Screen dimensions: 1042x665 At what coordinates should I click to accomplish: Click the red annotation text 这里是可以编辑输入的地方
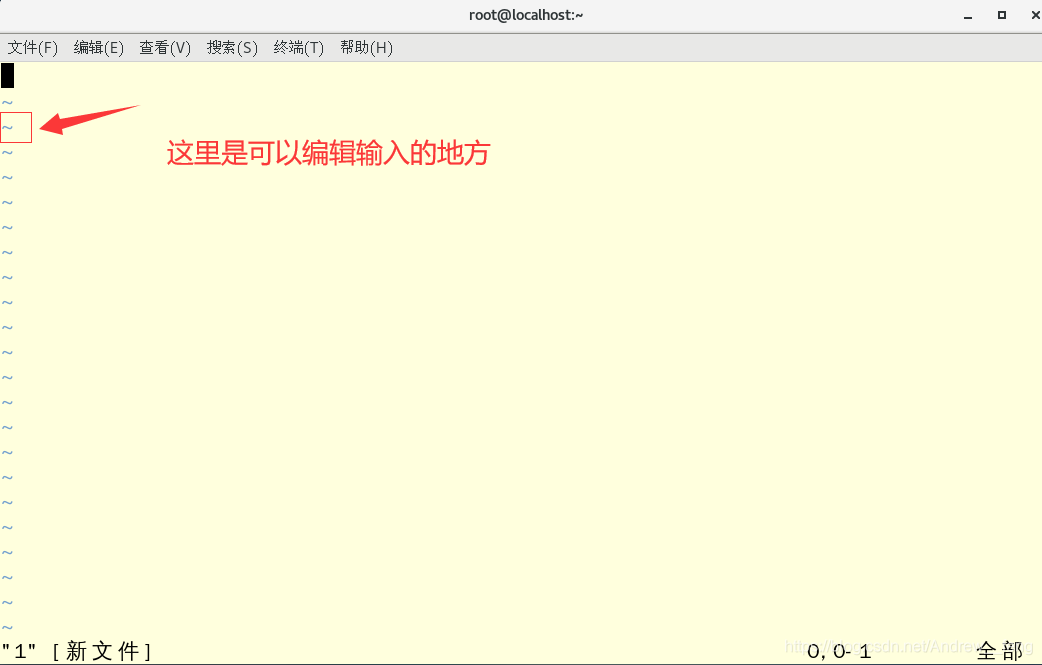(x=328, y=153)
